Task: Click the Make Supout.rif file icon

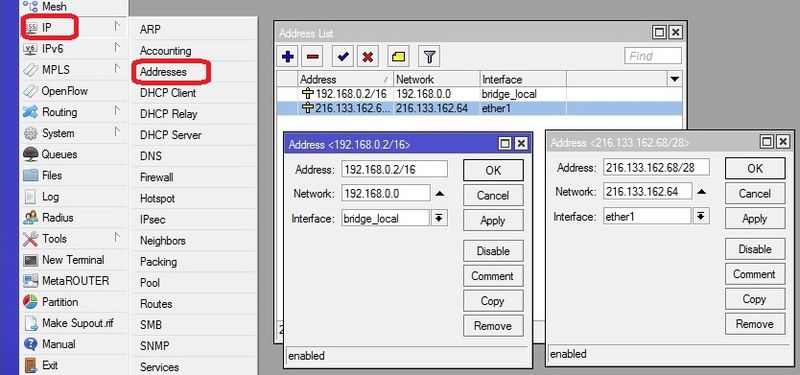Action: [31, 323]
